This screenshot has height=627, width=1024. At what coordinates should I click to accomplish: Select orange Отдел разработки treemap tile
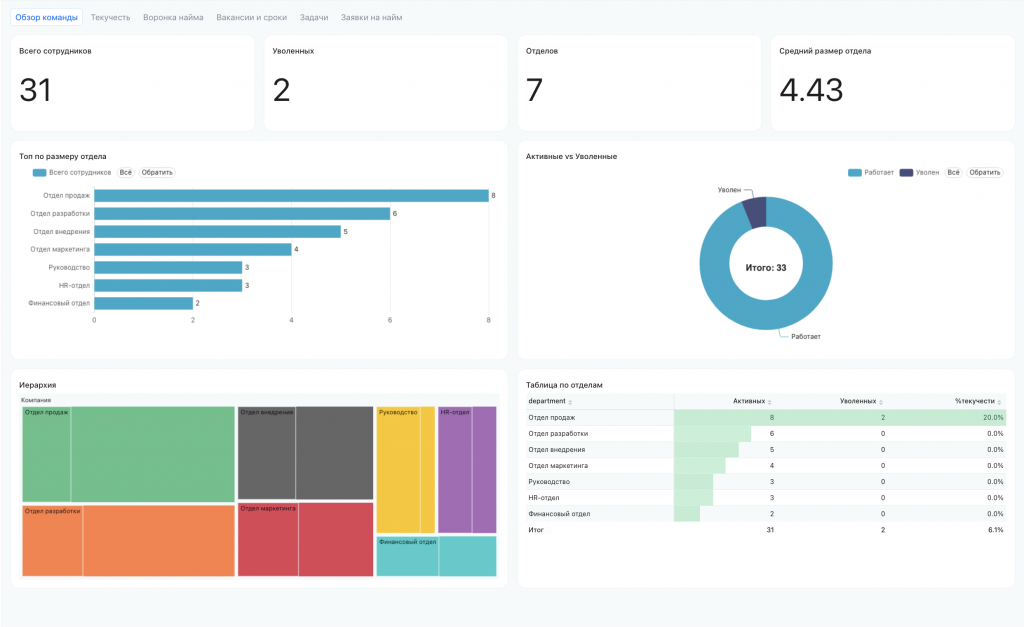click(x=129, y=541)
